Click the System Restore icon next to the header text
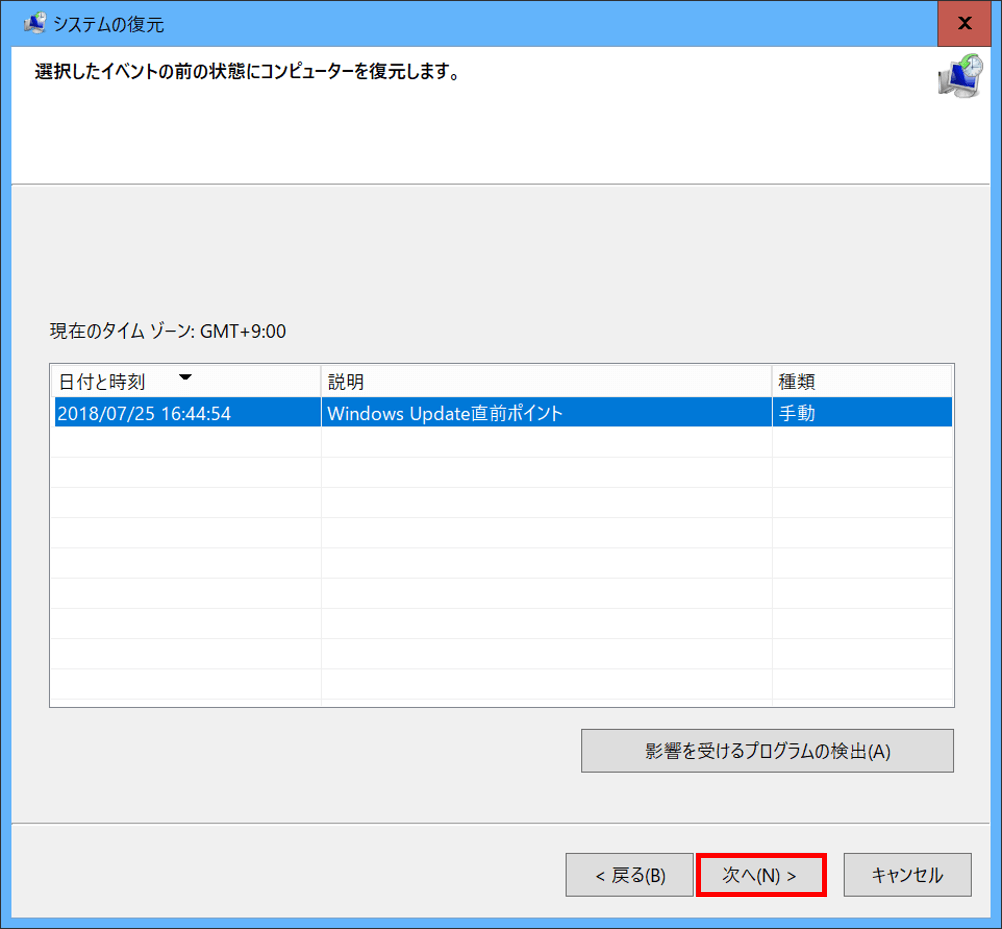Viewport: 1002px width, 929px height. (x=960, y=75)
